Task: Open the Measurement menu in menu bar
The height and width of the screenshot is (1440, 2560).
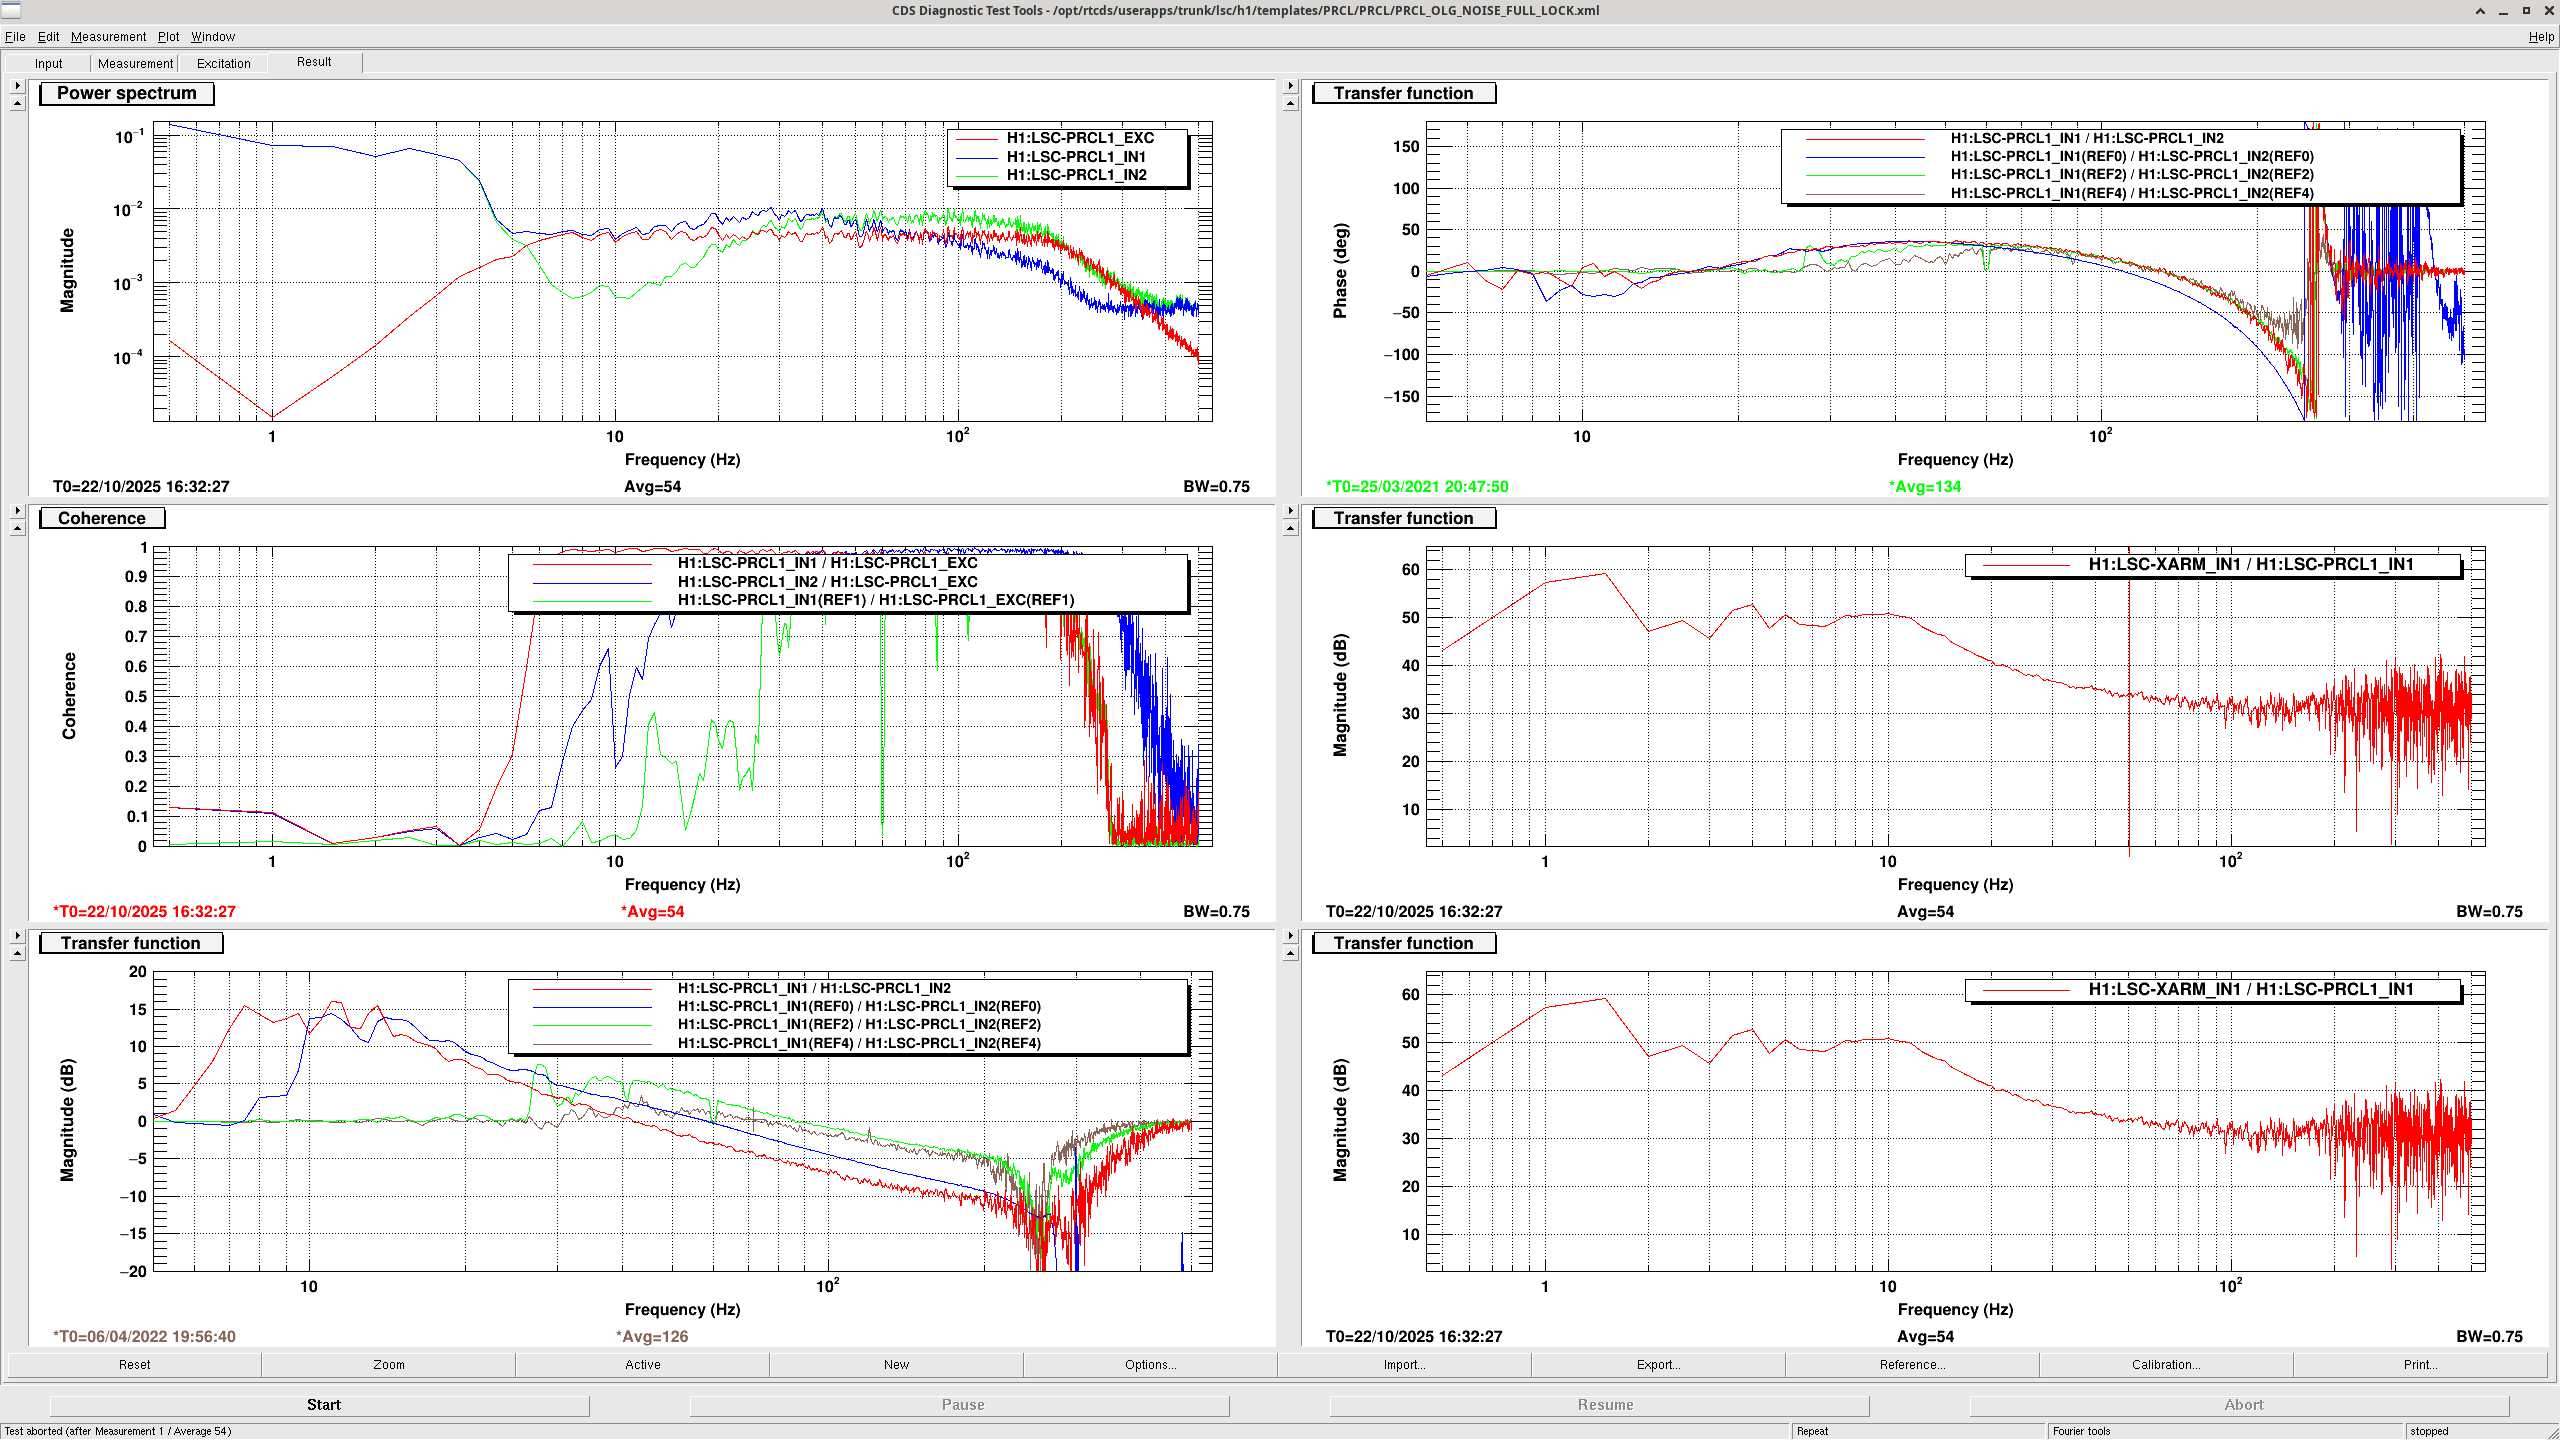Action: tap(108, 37)
